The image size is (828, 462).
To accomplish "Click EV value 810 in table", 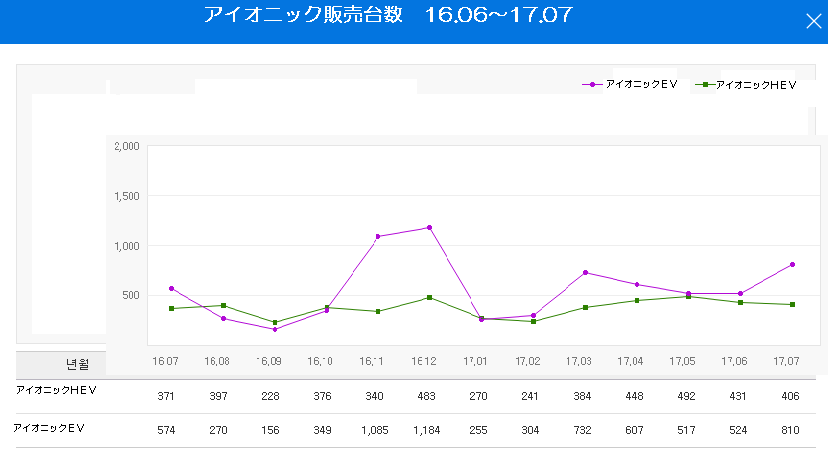I will click(x=790, y=430).
